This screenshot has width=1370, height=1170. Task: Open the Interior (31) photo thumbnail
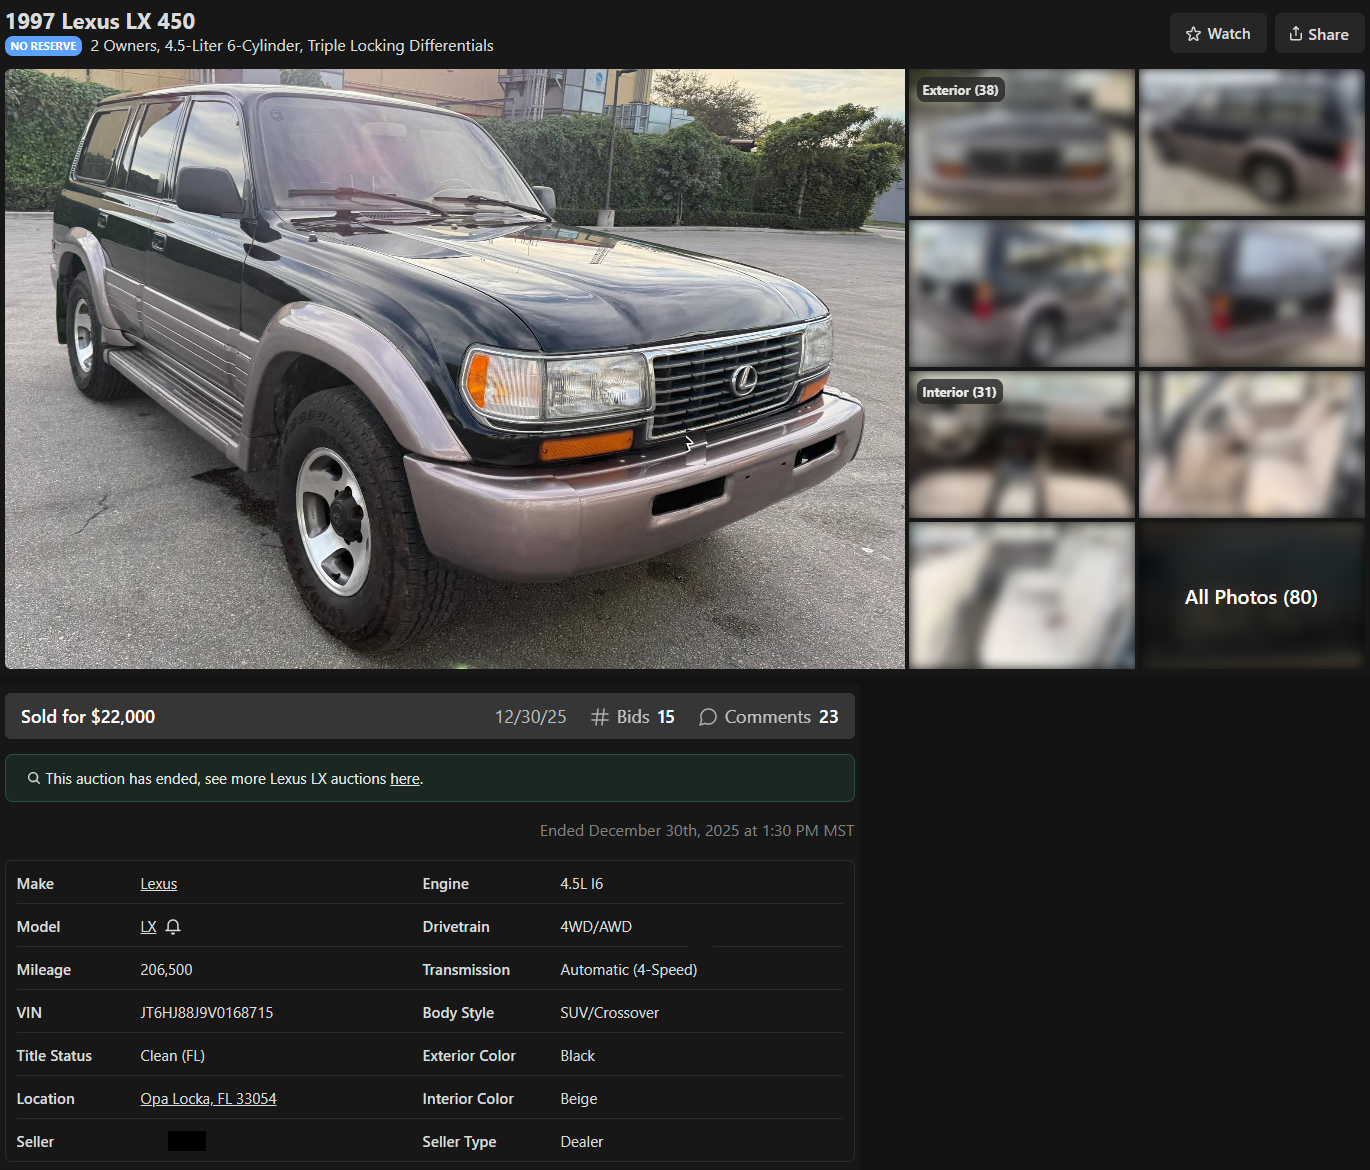(1022, 444)
